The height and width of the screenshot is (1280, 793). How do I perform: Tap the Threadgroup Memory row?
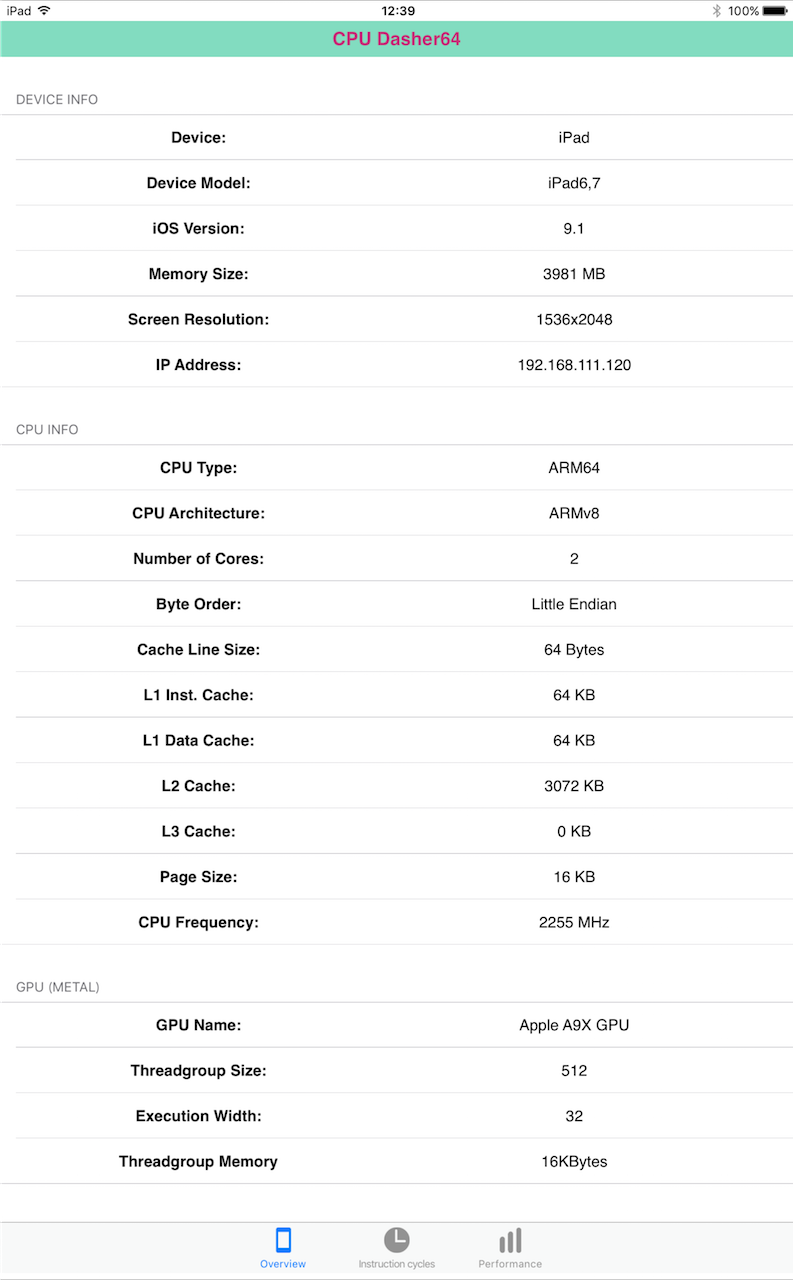[x=397, y=1162]
